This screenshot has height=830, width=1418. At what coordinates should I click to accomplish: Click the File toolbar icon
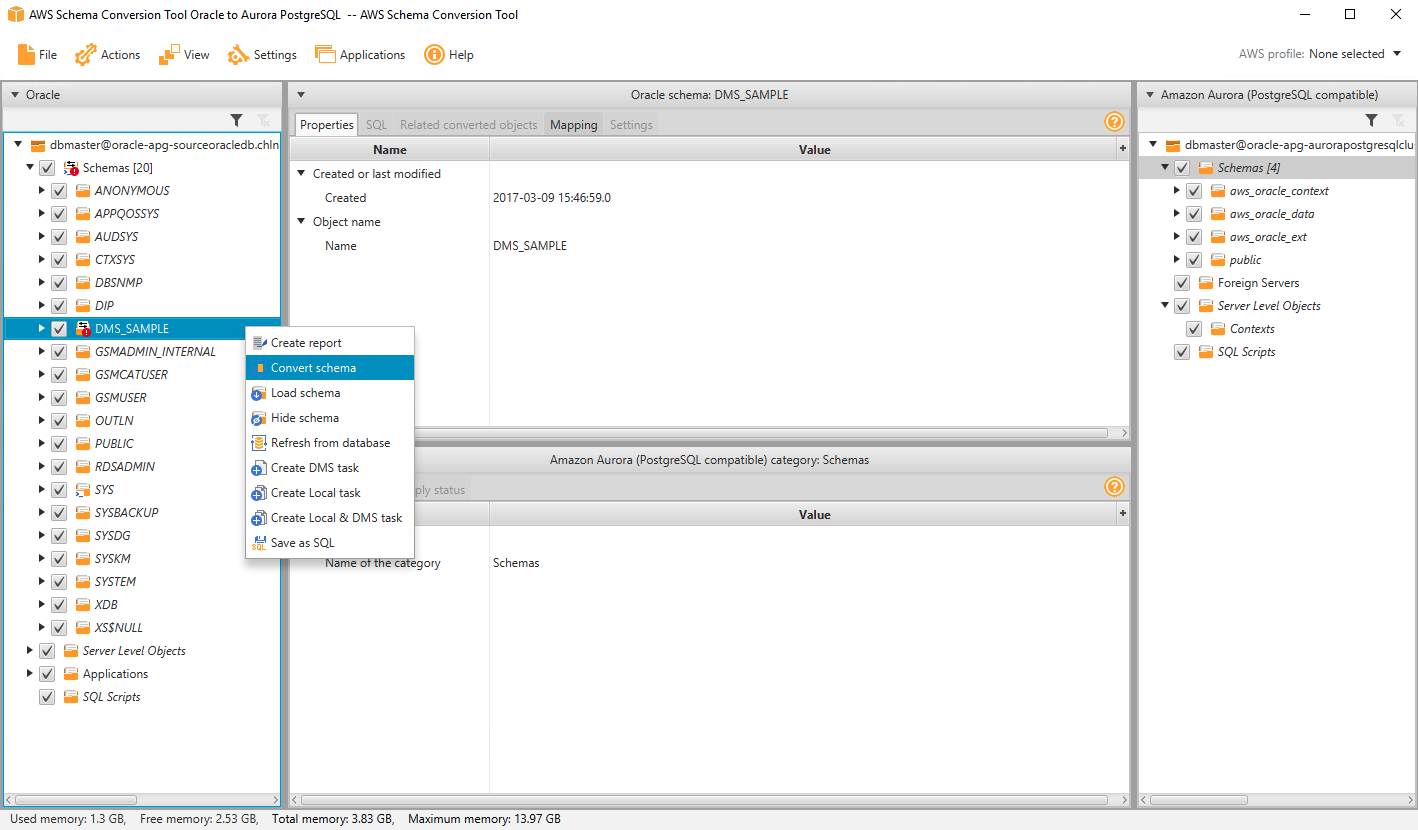tap(27, 55)
